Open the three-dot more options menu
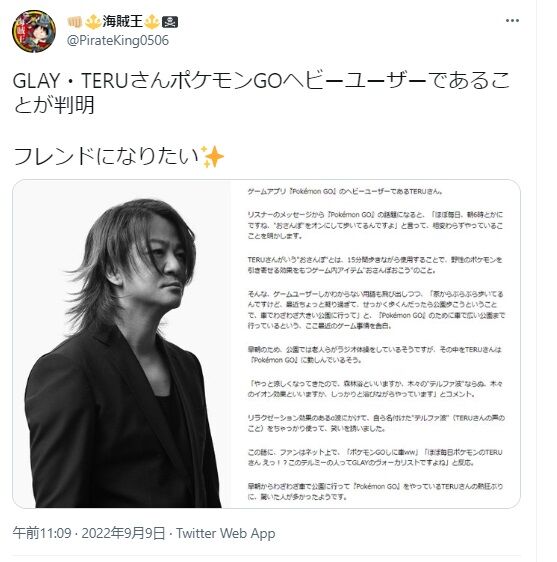Viewport: 557px width, 562px height. coord(512,21)
